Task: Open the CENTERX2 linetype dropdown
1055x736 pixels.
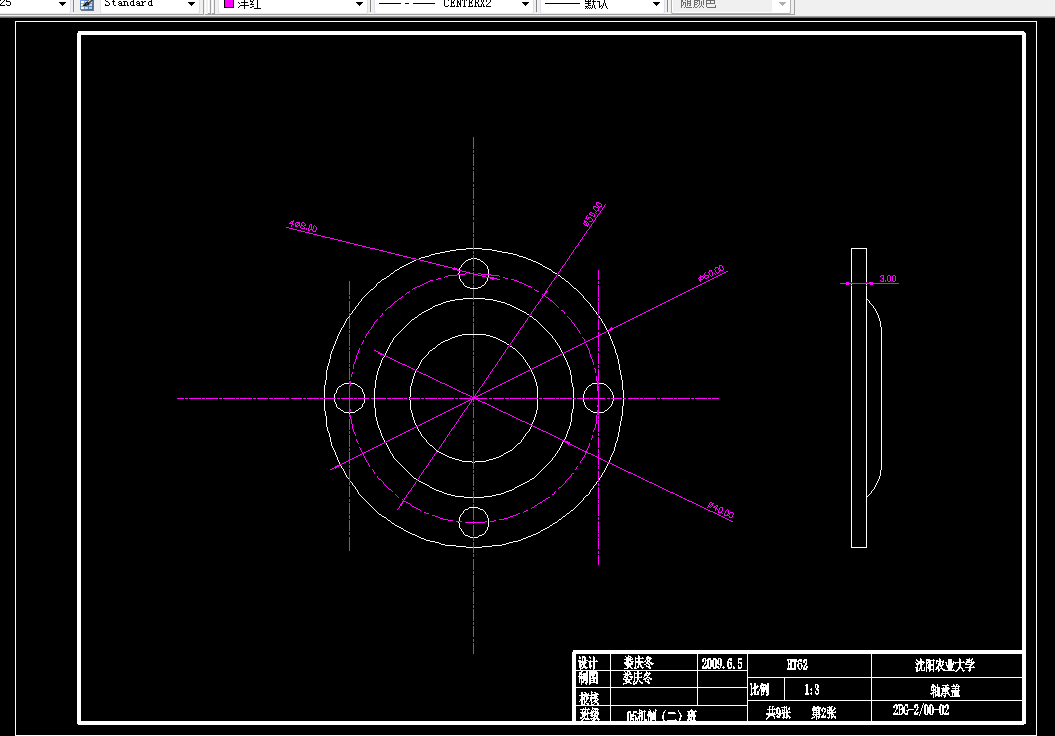Action: [x=525, y=4]
